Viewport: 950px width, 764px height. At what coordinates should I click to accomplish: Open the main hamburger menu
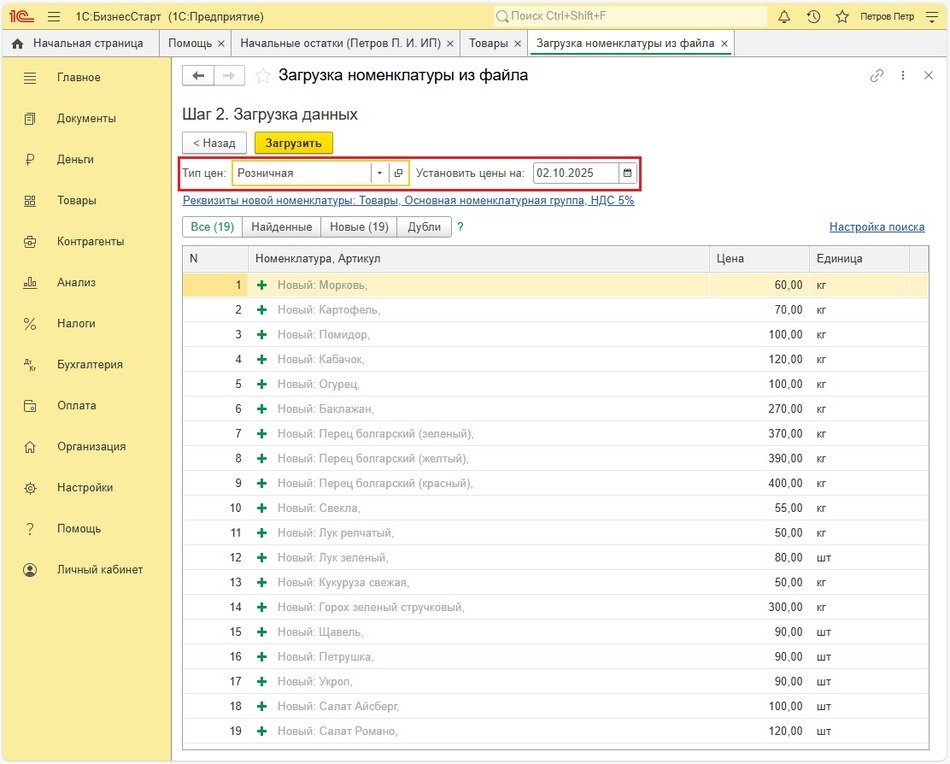[x=54, y=17]
